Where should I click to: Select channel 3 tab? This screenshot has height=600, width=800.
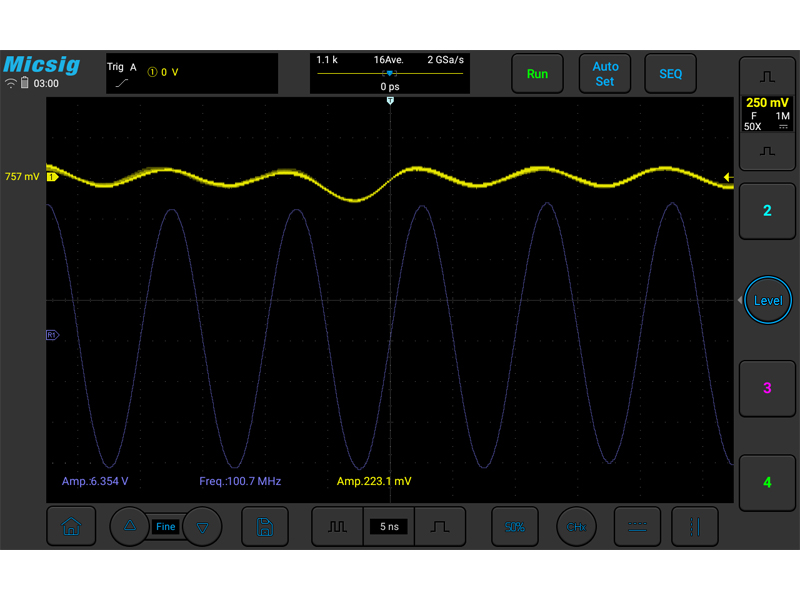(x=767, y=388)
